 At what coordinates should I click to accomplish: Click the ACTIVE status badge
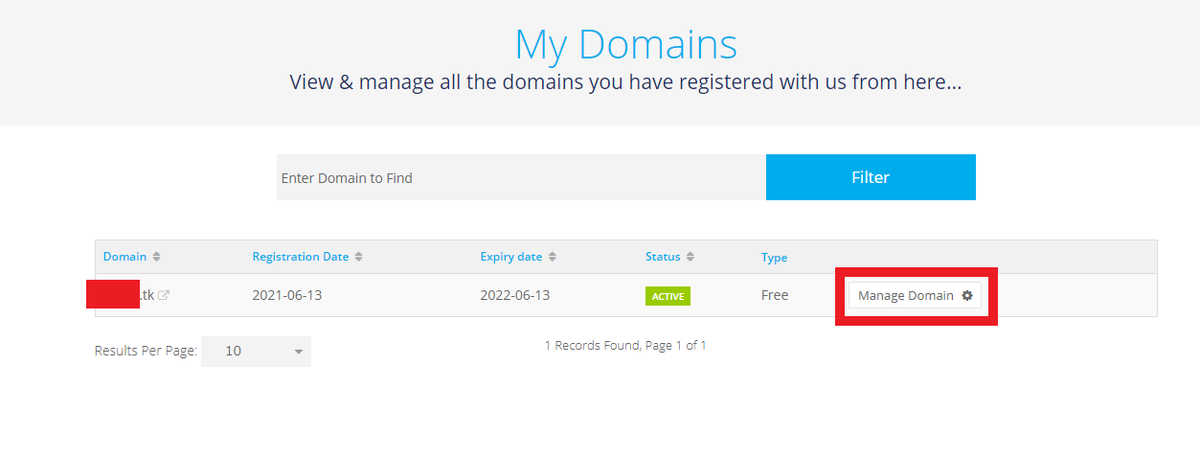coord(668,296)
